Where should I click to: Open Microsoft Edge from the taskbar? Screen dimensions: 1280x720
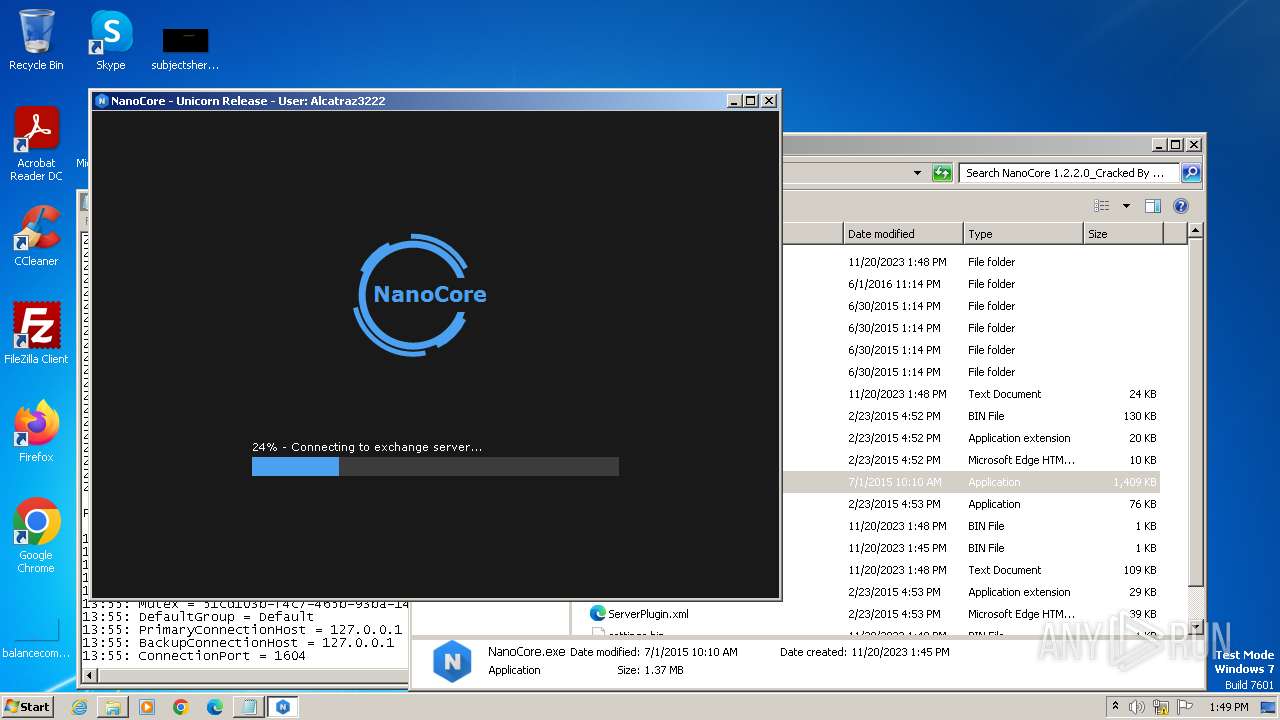[x=215, y=707]
